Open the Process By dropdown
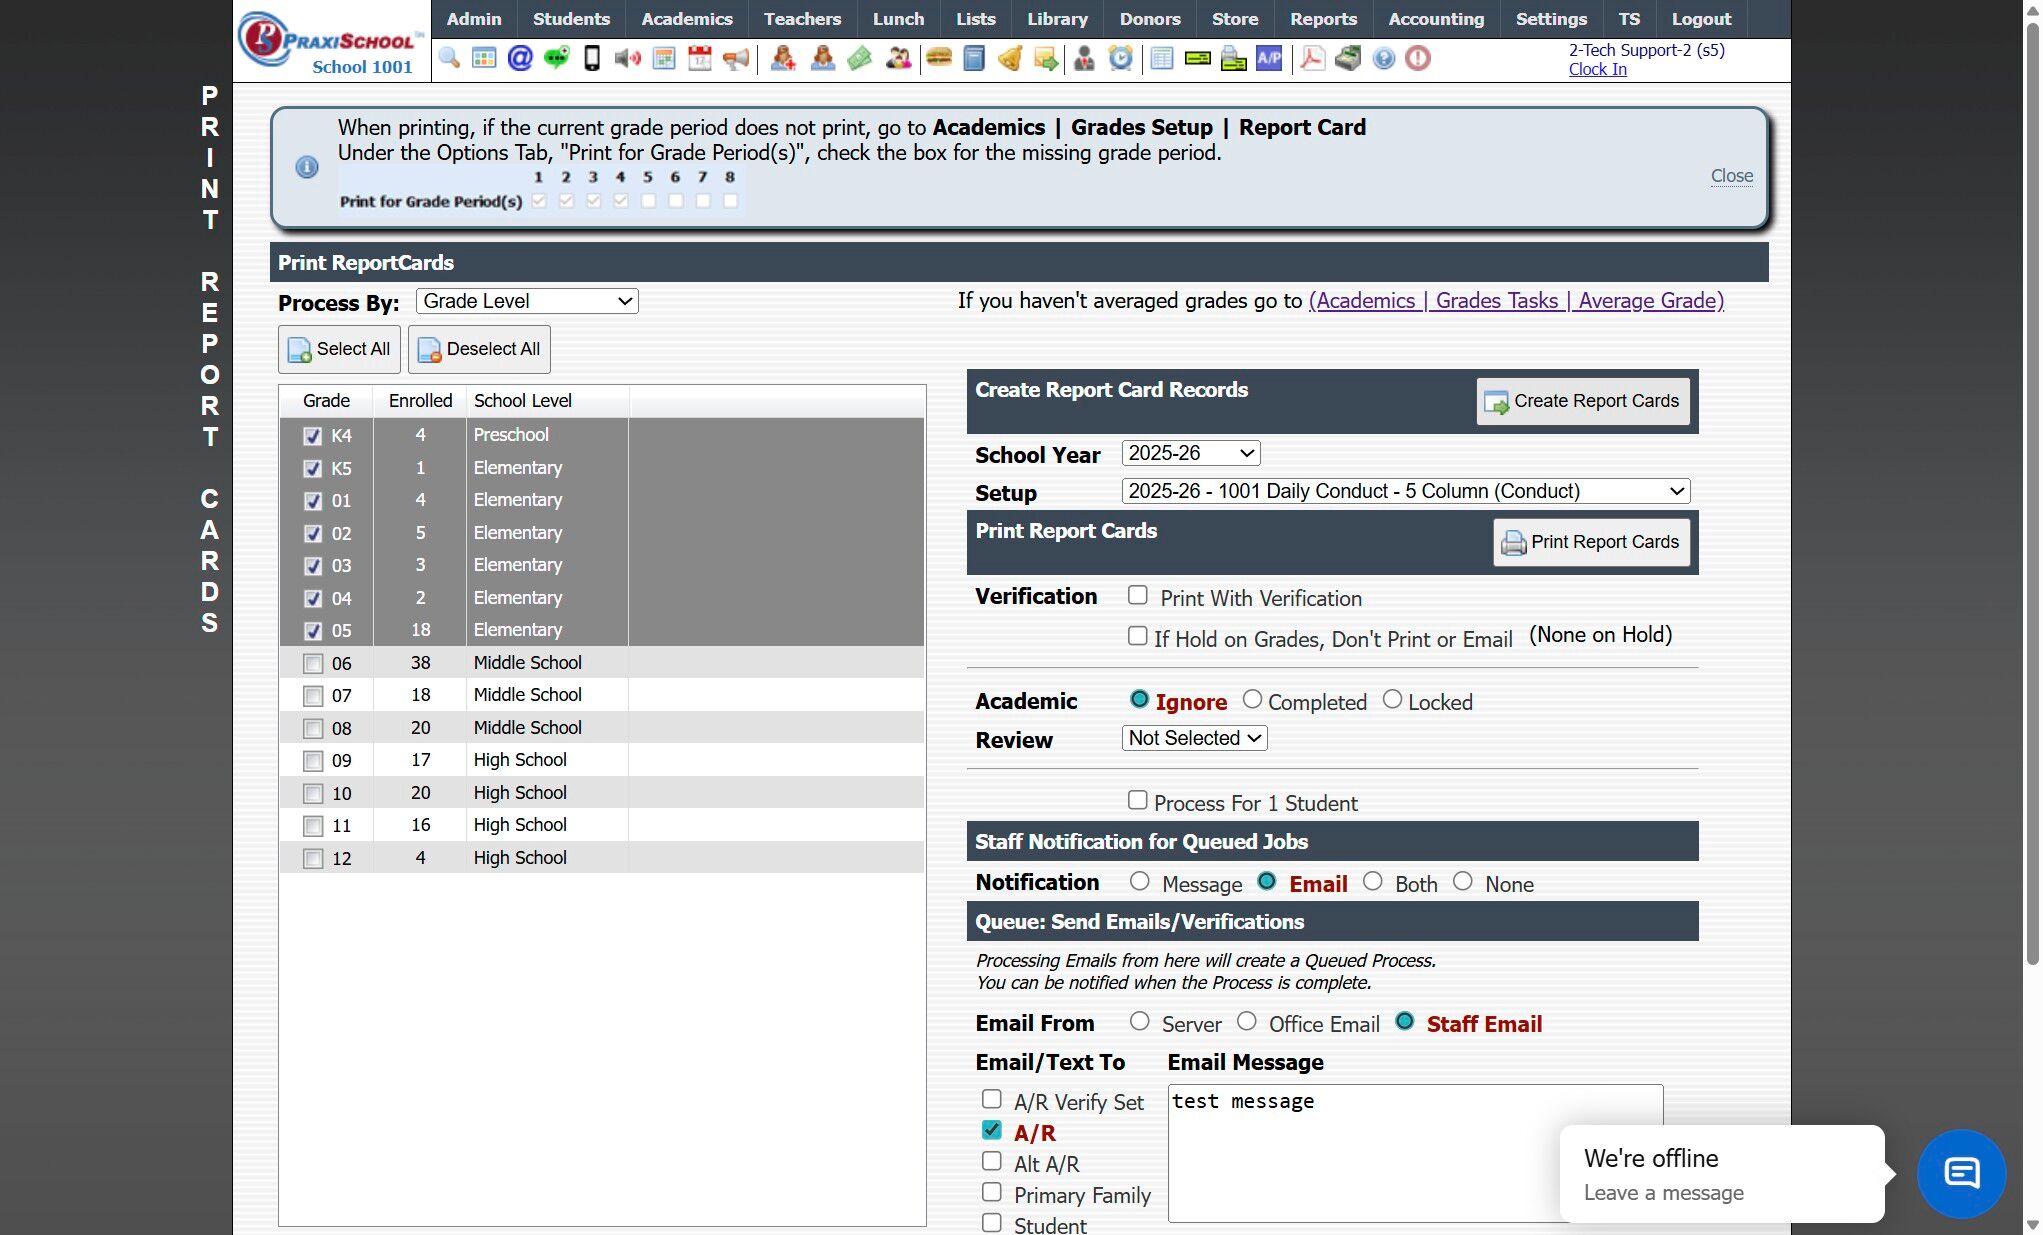The image size is (2043, 1235). [x=527, y=301]
